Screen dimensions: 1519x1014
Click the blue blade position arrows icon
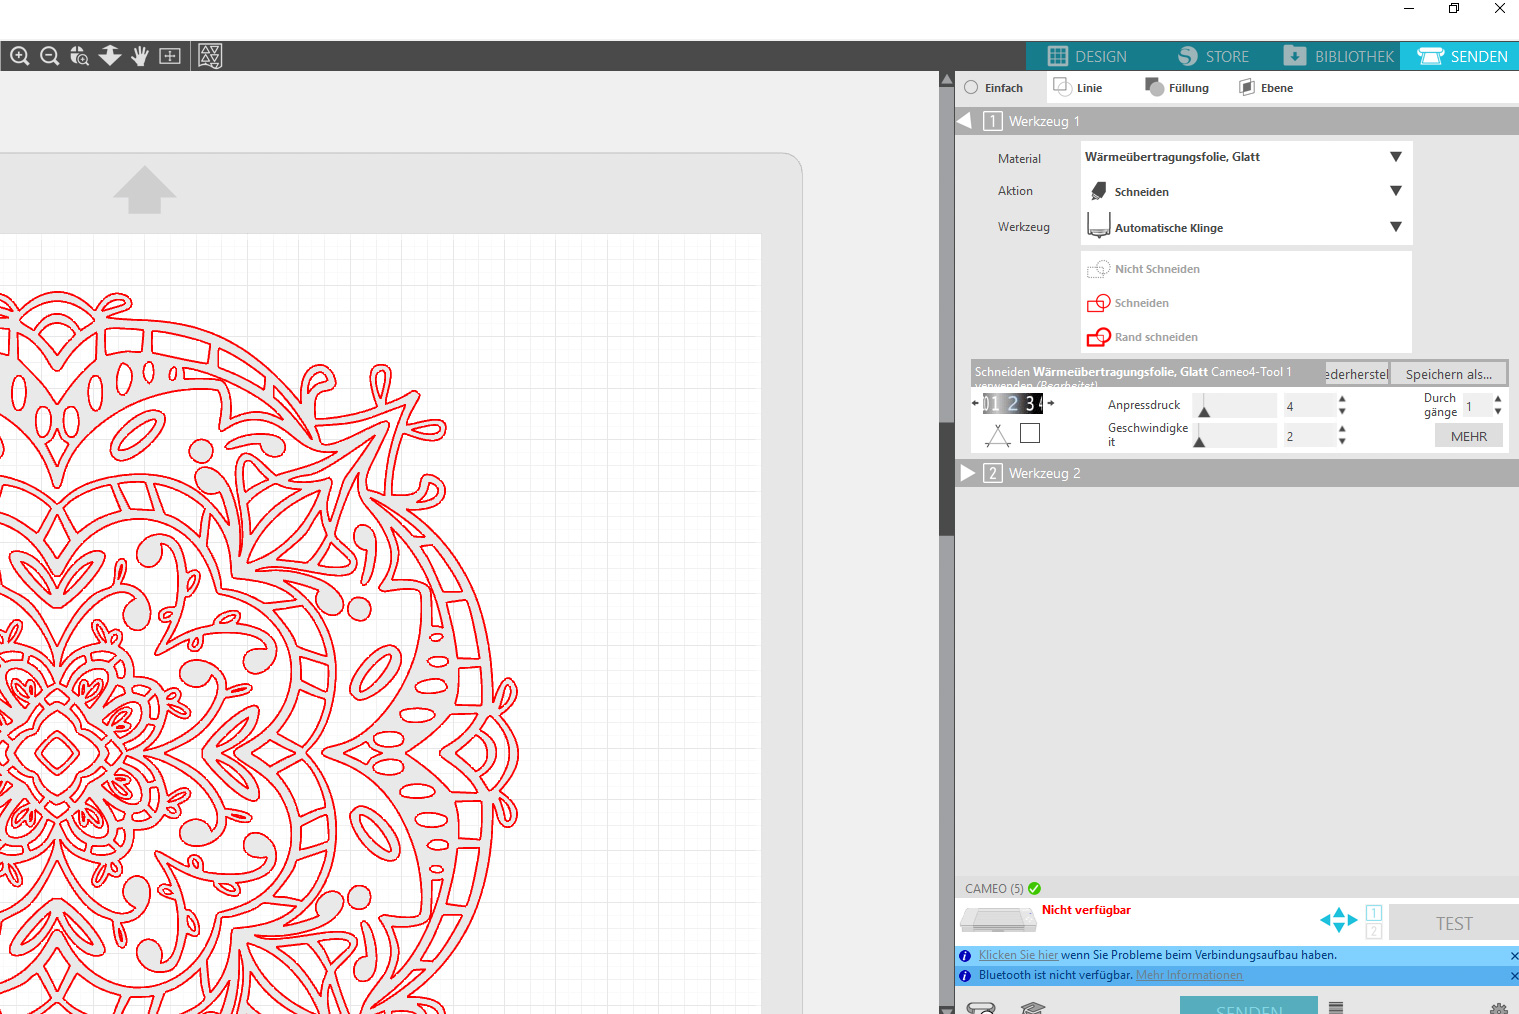click(x=1338, y=920)
